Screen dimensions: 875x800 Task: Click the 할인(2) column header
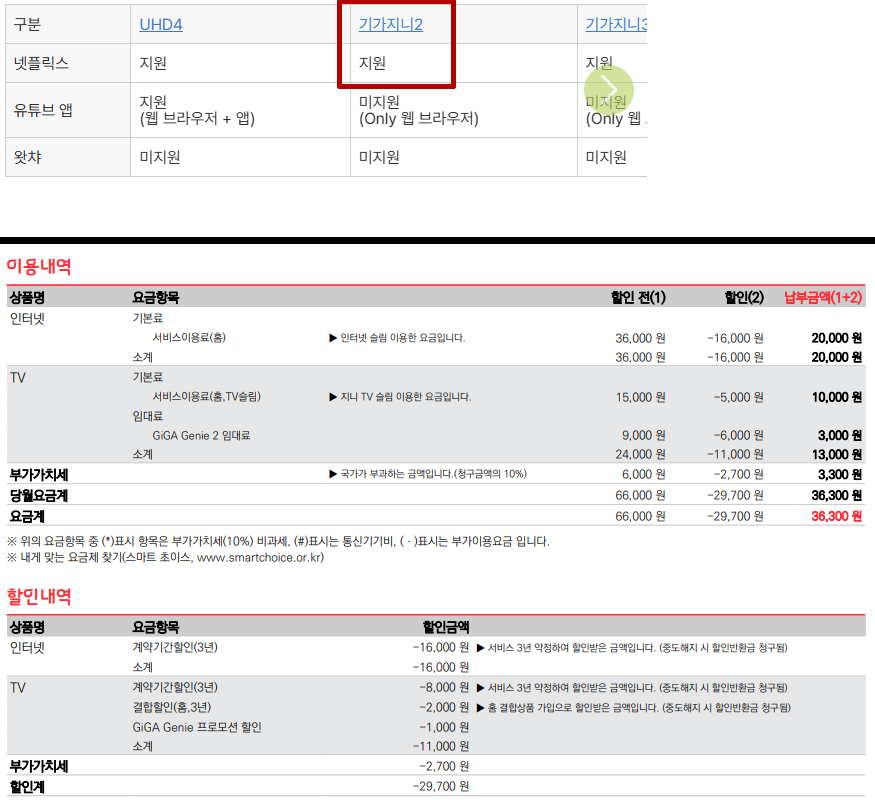[x=744, y=297]
